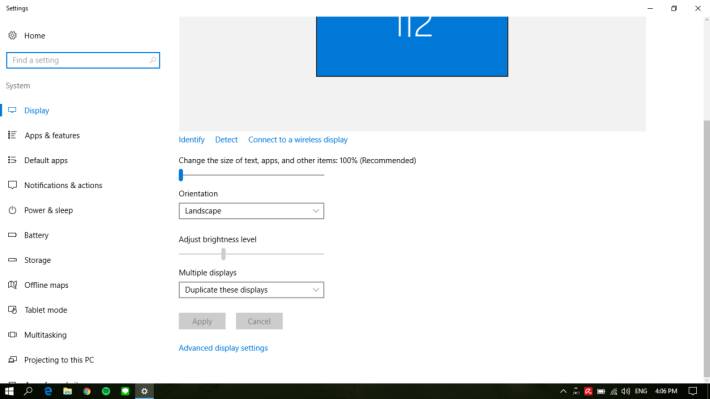
Task: Click the Detect link
Action: [x=226, y=139]
